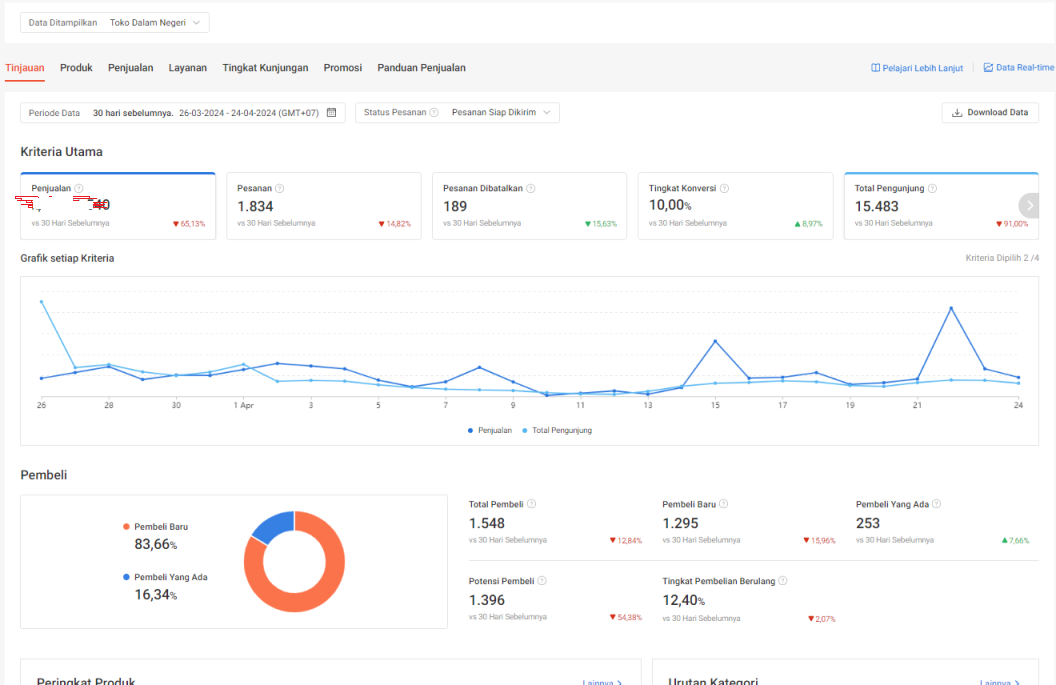The height and width of the screenshot is (685, 1056).
Task: Click info icon next to Tingkat Konversi
Action: click(725, 189)
